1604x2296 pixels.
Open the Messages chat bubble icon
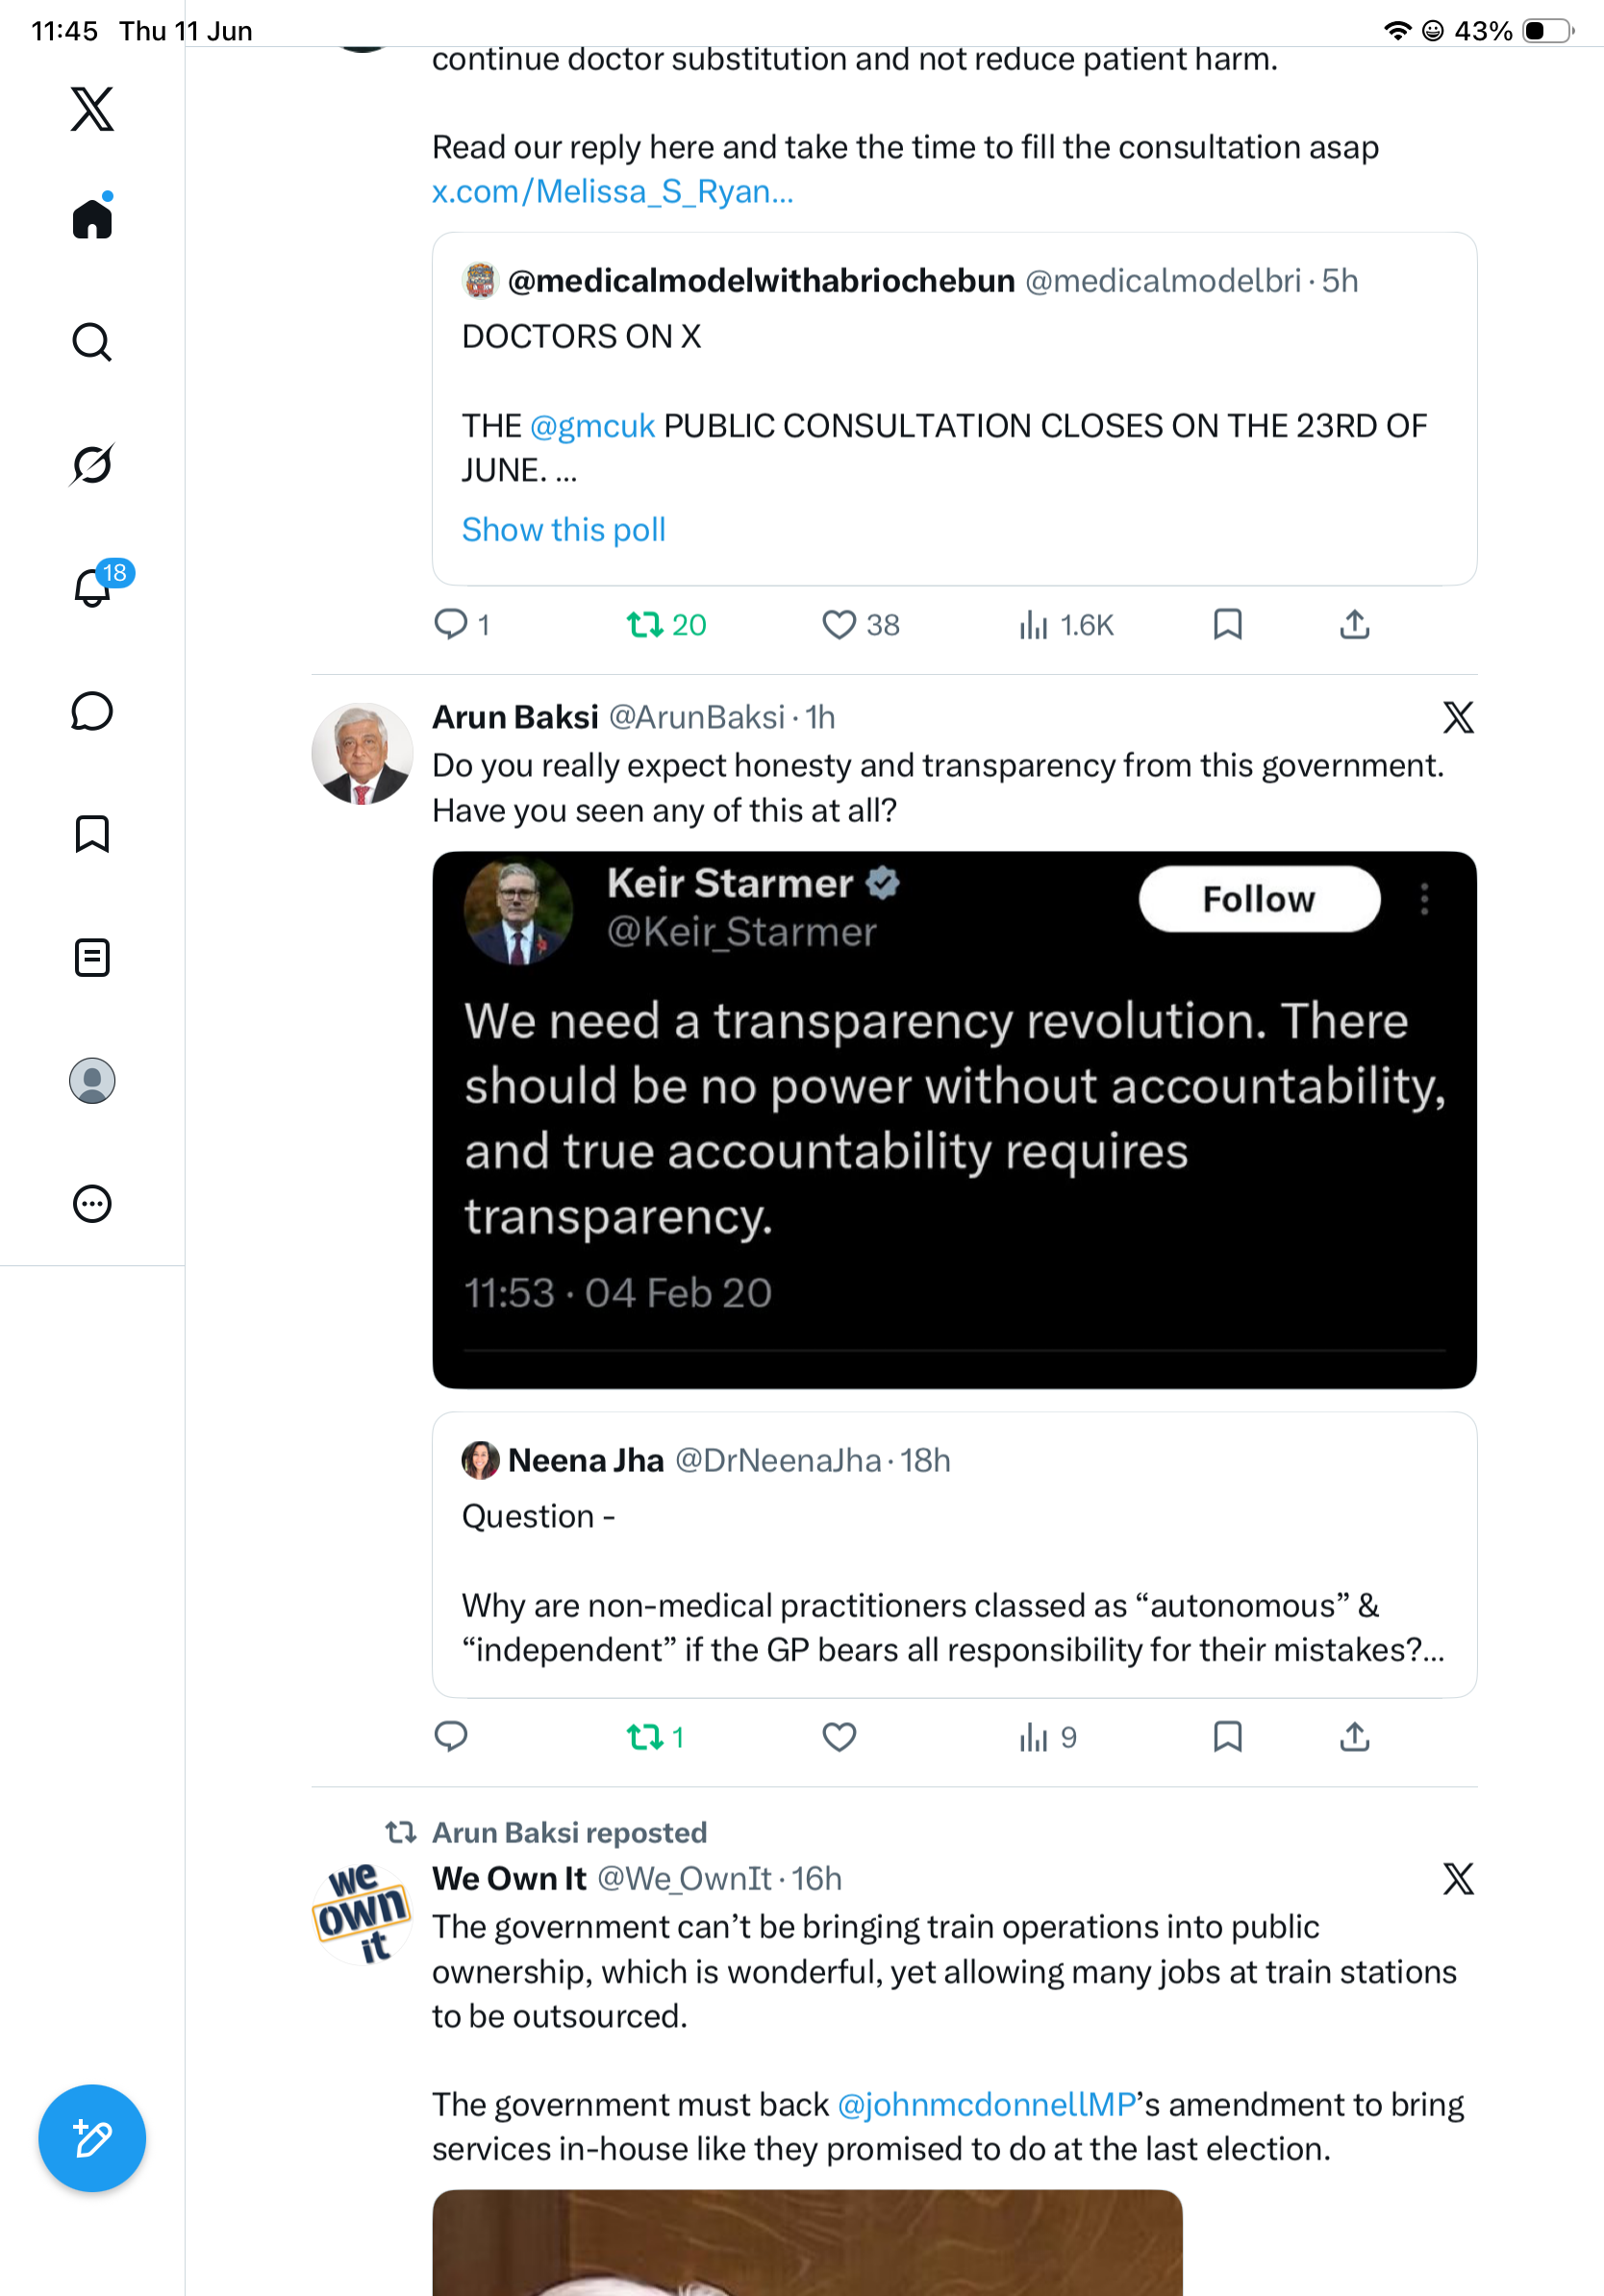pyautogui.click(x=92, y=711)
